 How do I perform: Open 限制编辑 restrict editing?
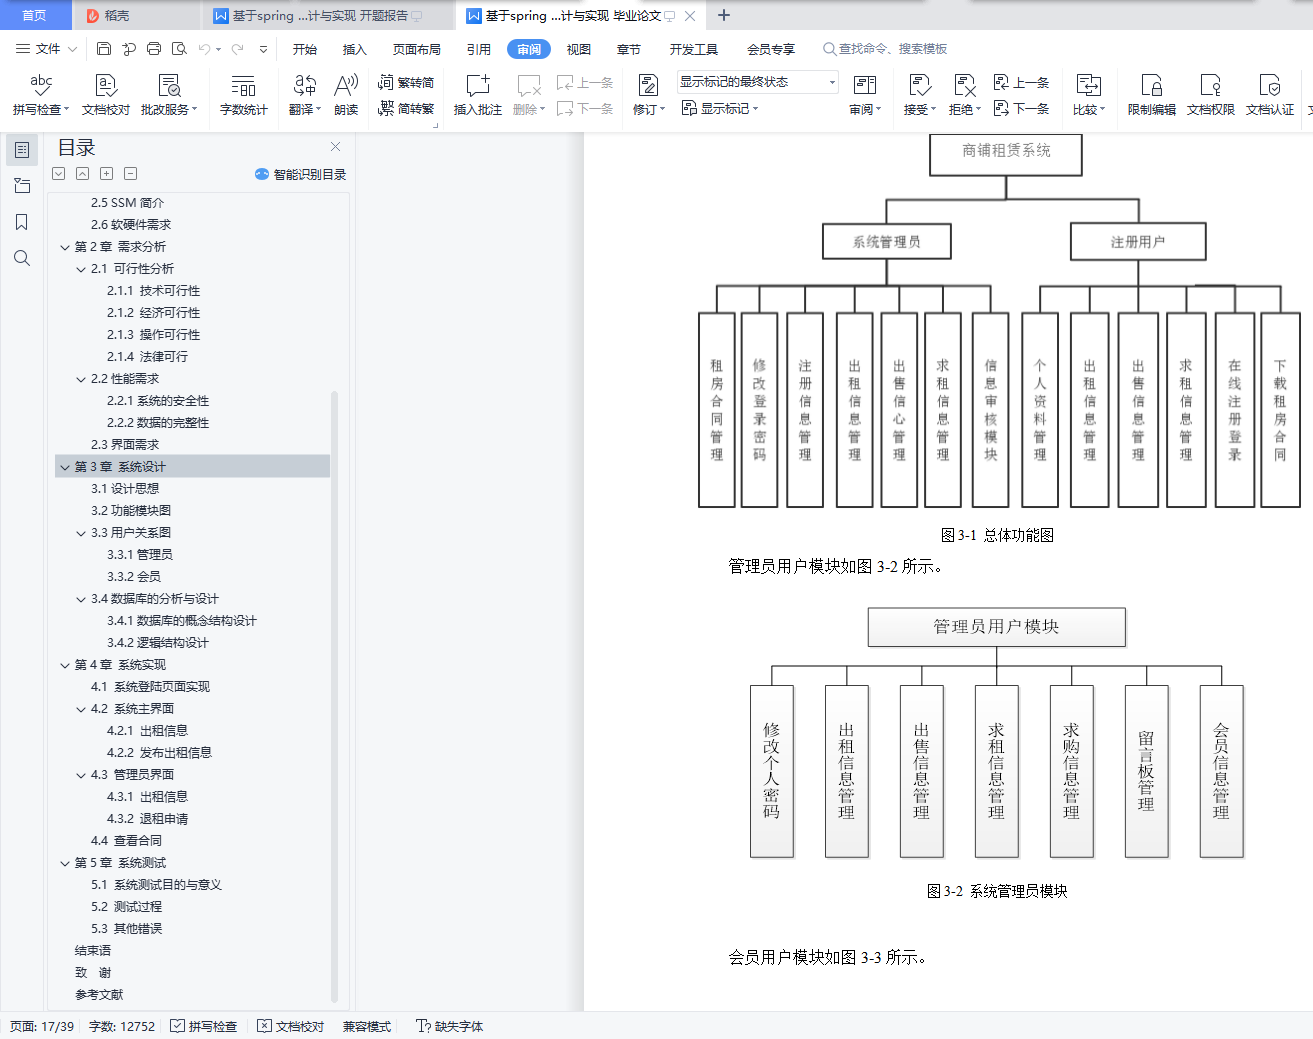pos(1152,95)
